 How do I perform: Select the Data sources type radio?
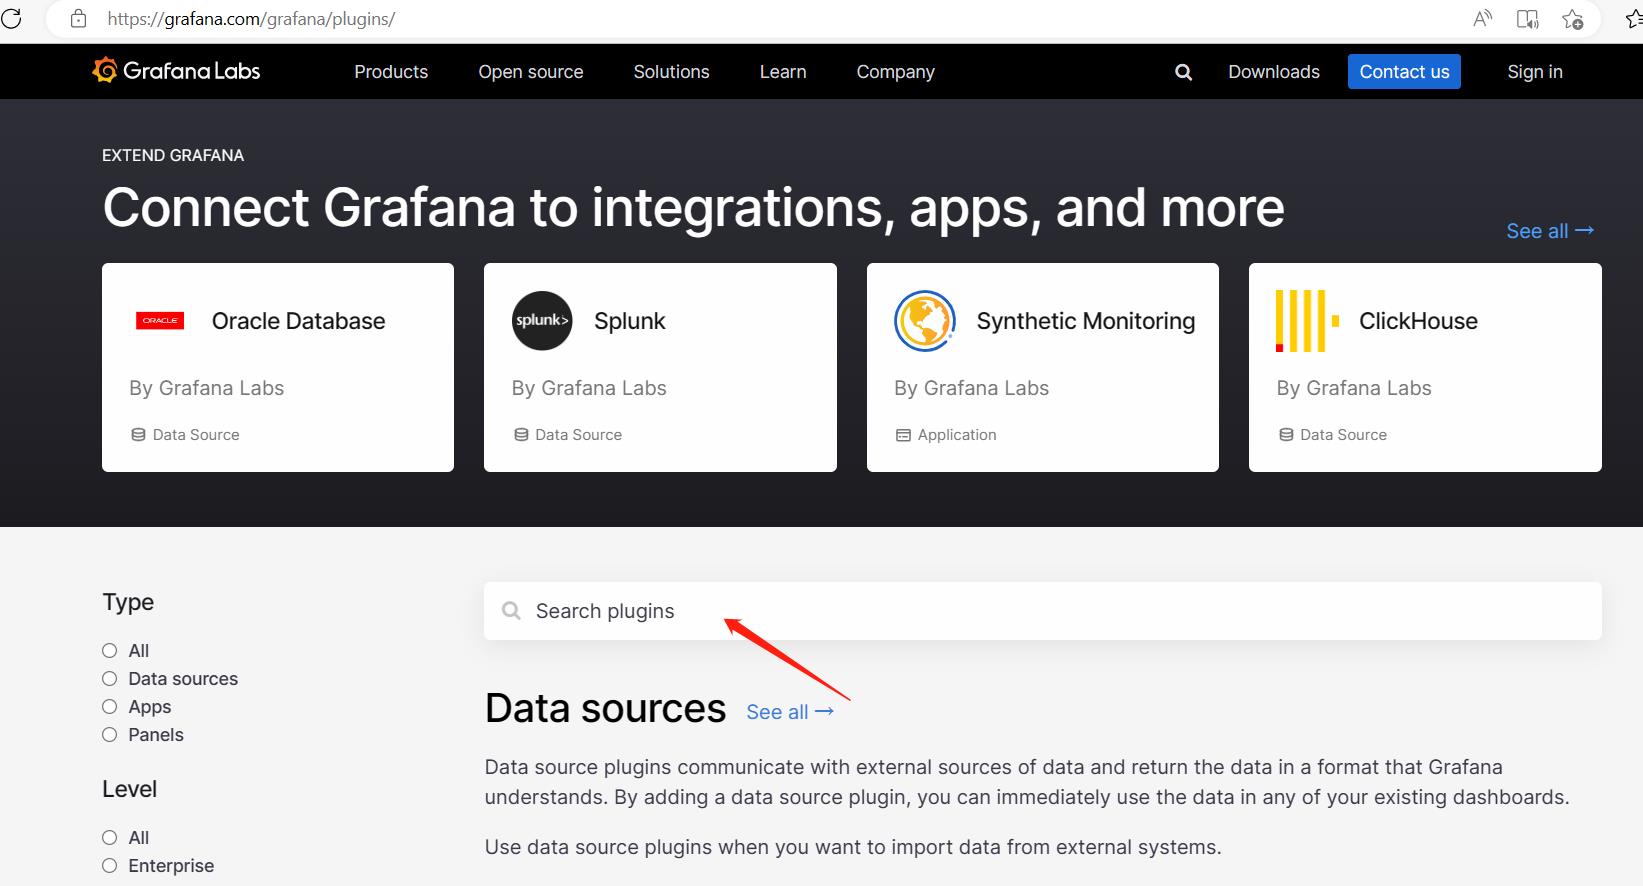[x=110, y=679]
